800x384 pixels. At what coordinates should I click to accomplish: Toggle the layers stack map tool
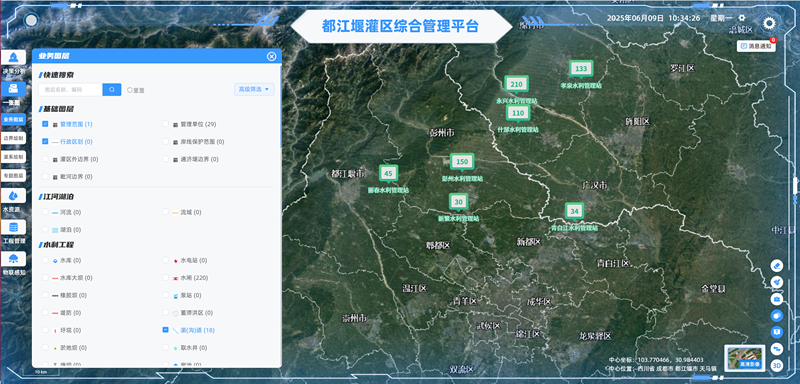(777, 316)
